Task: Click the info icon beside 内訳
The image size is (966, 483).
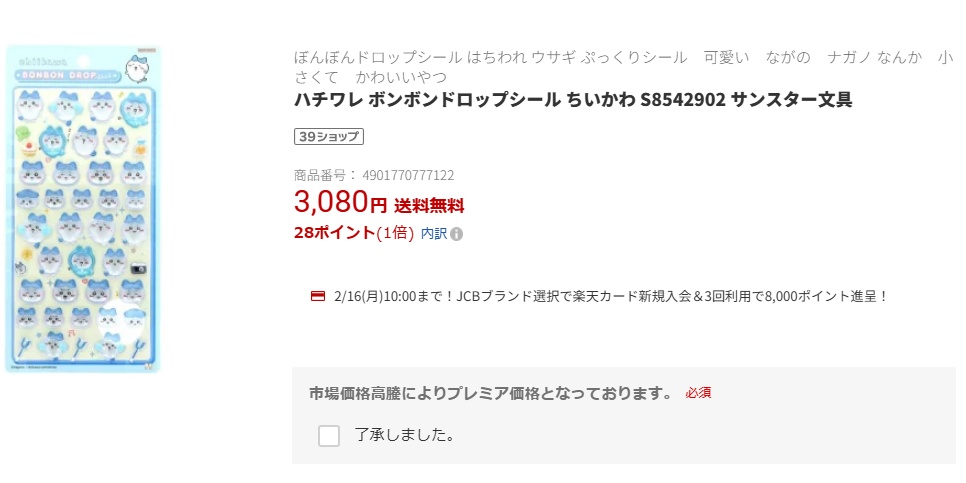Action: [457, 234]
